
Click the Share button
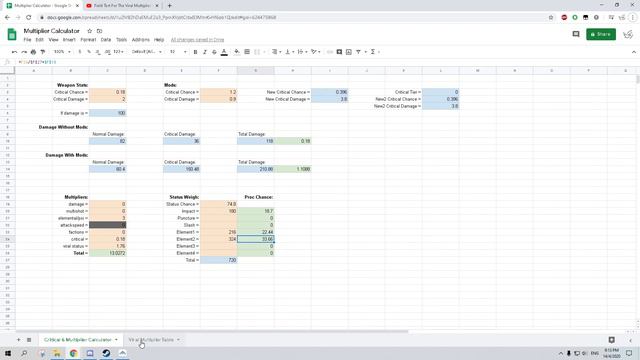coord(601,34)
